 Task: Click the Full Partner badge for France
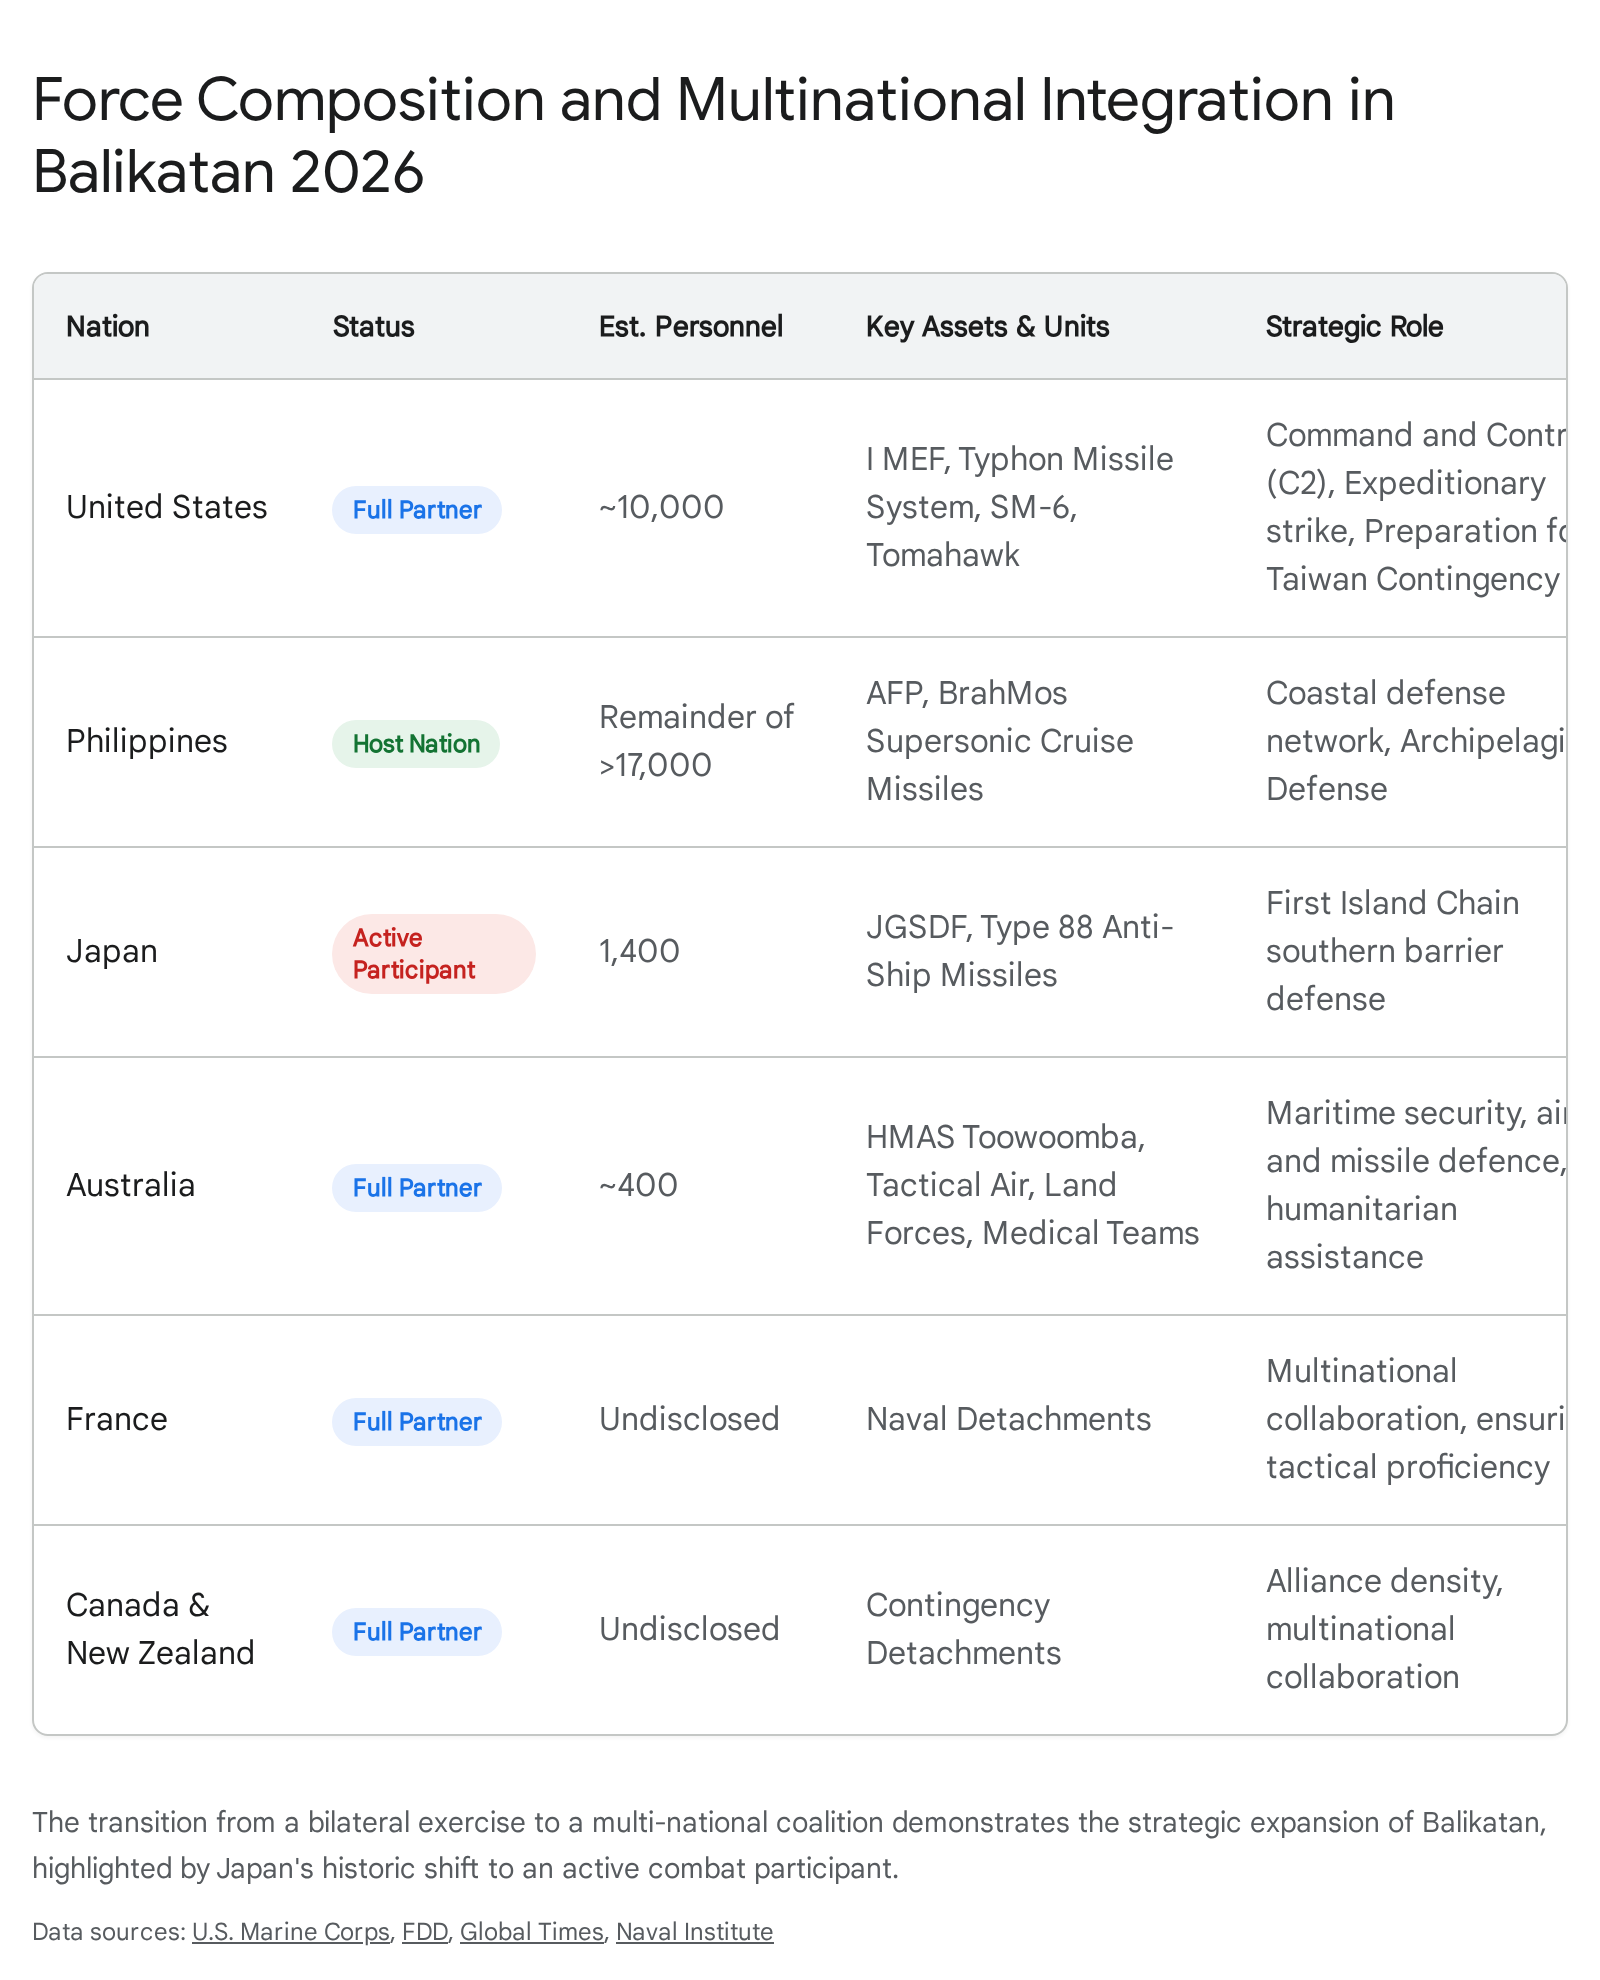pyautogui.click(x=417, y=1422)
